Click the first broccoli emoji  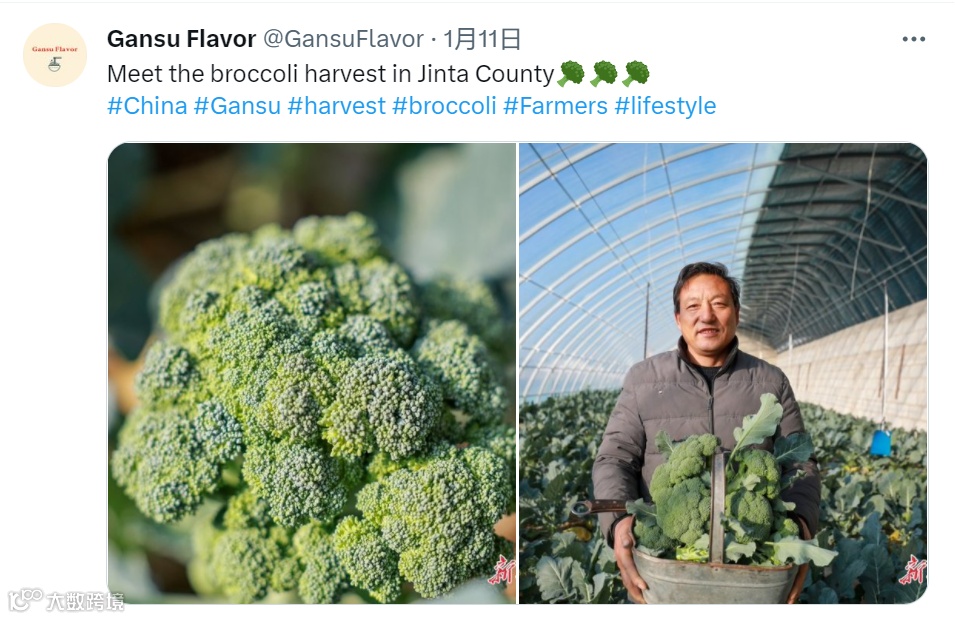point(571,74)
